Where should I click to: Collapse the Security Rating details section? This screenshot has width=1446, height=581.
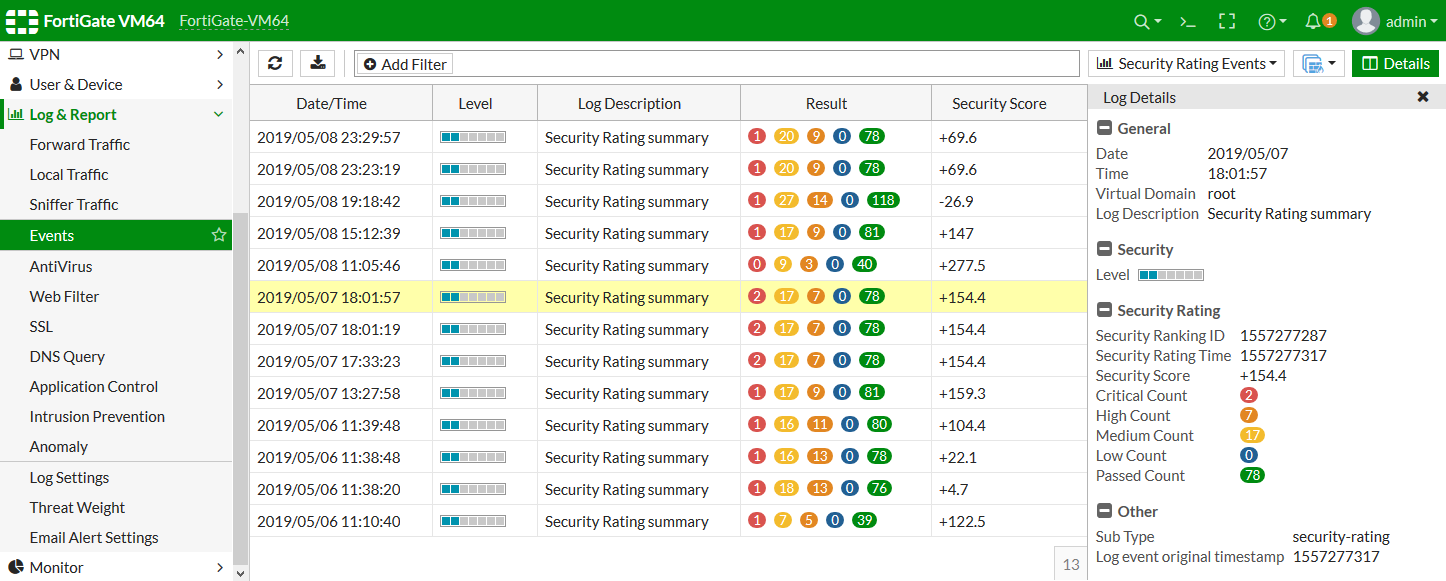(1105, 310)
